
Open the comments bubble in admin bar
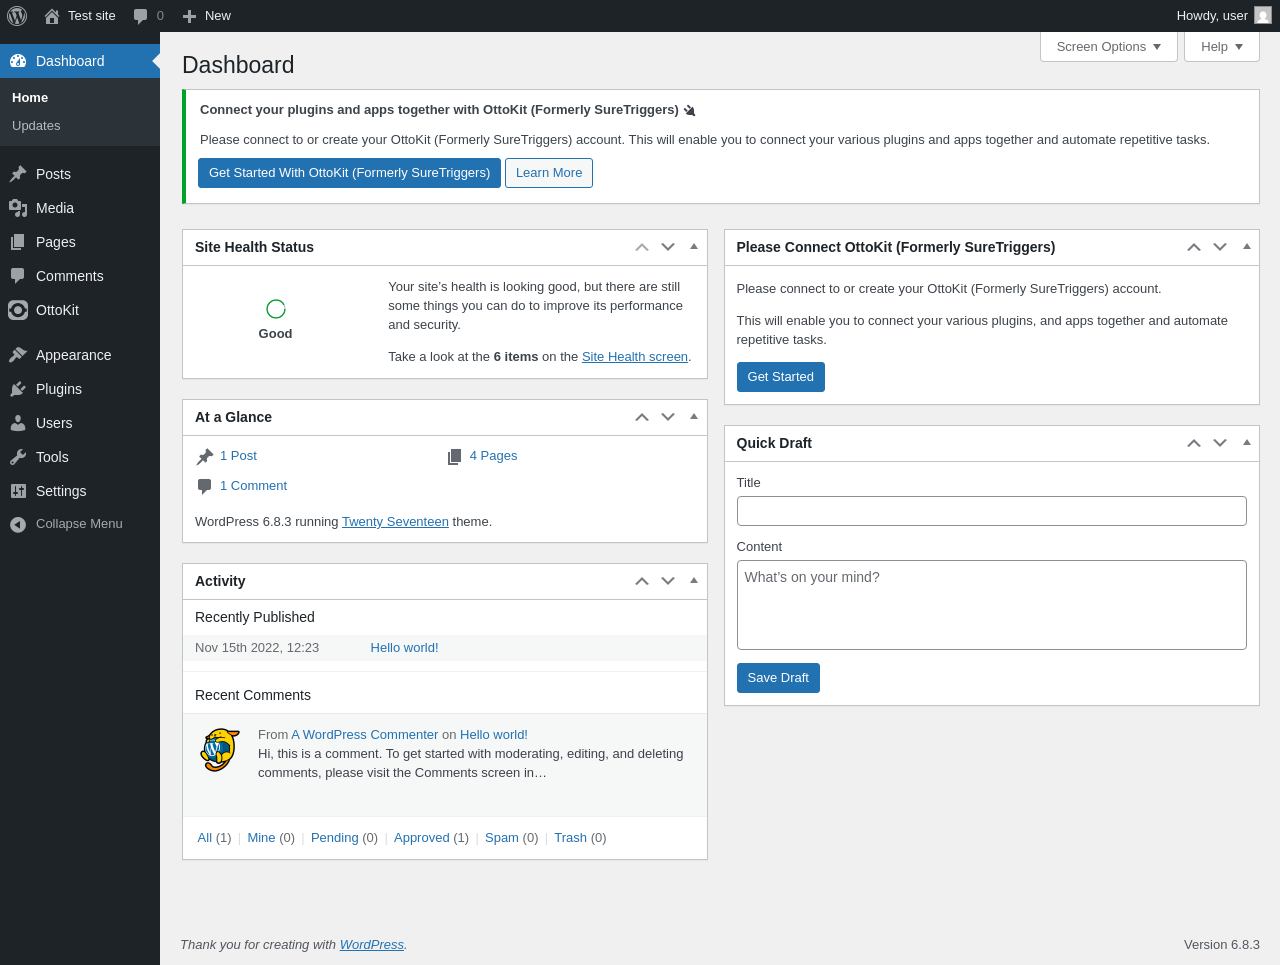(x=147, y=16)
